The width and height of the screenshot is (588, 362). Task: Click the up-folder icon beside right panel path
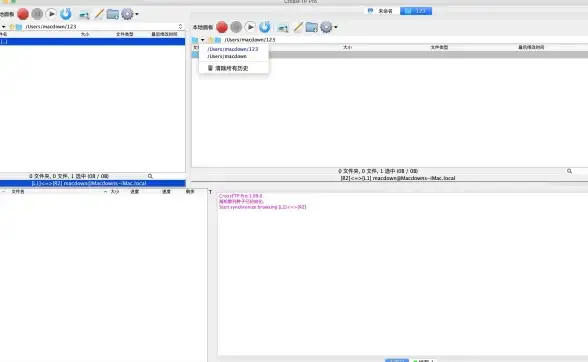point(211,40)
